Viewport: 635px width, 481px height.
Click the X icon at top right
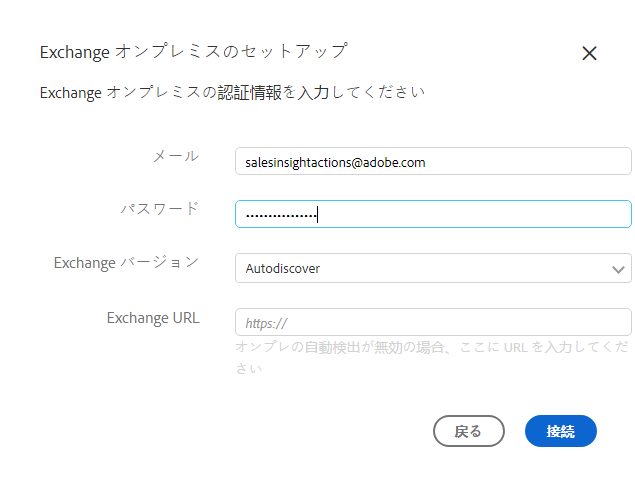point(589,54)
